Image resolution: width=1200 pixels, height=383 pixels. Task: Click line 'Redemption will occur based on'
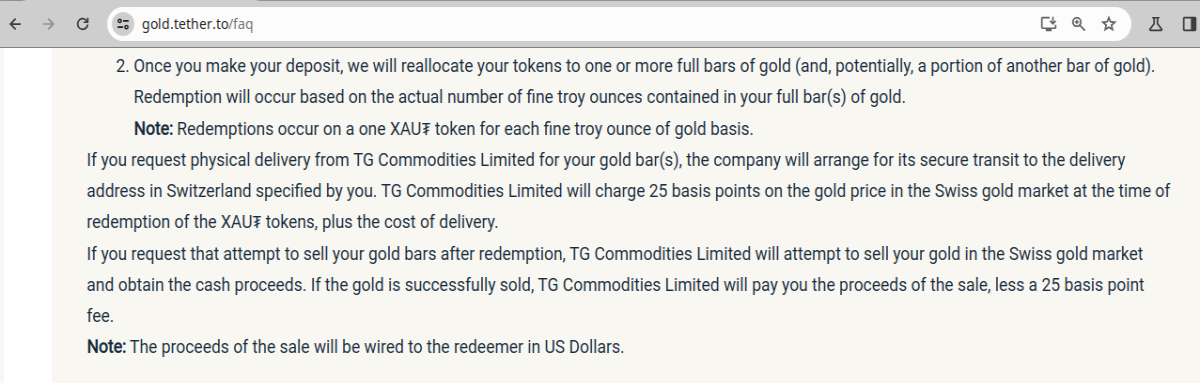pyautogui.click(x=519, y=98)
